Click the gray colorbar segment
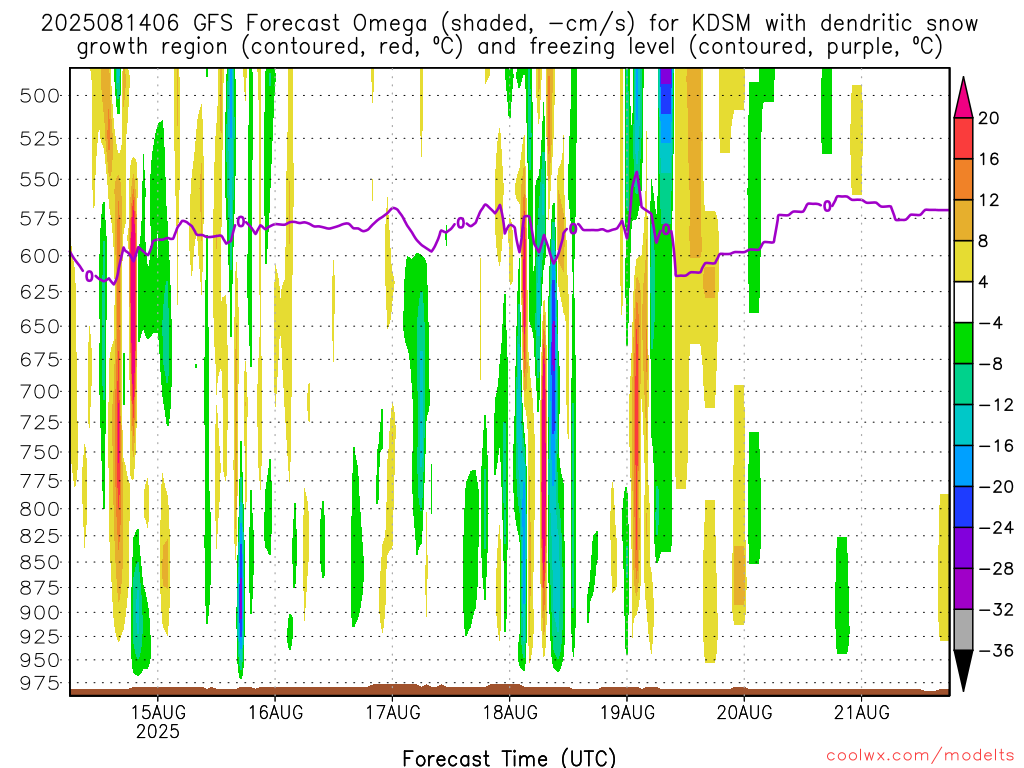 (x=963, y=630)
